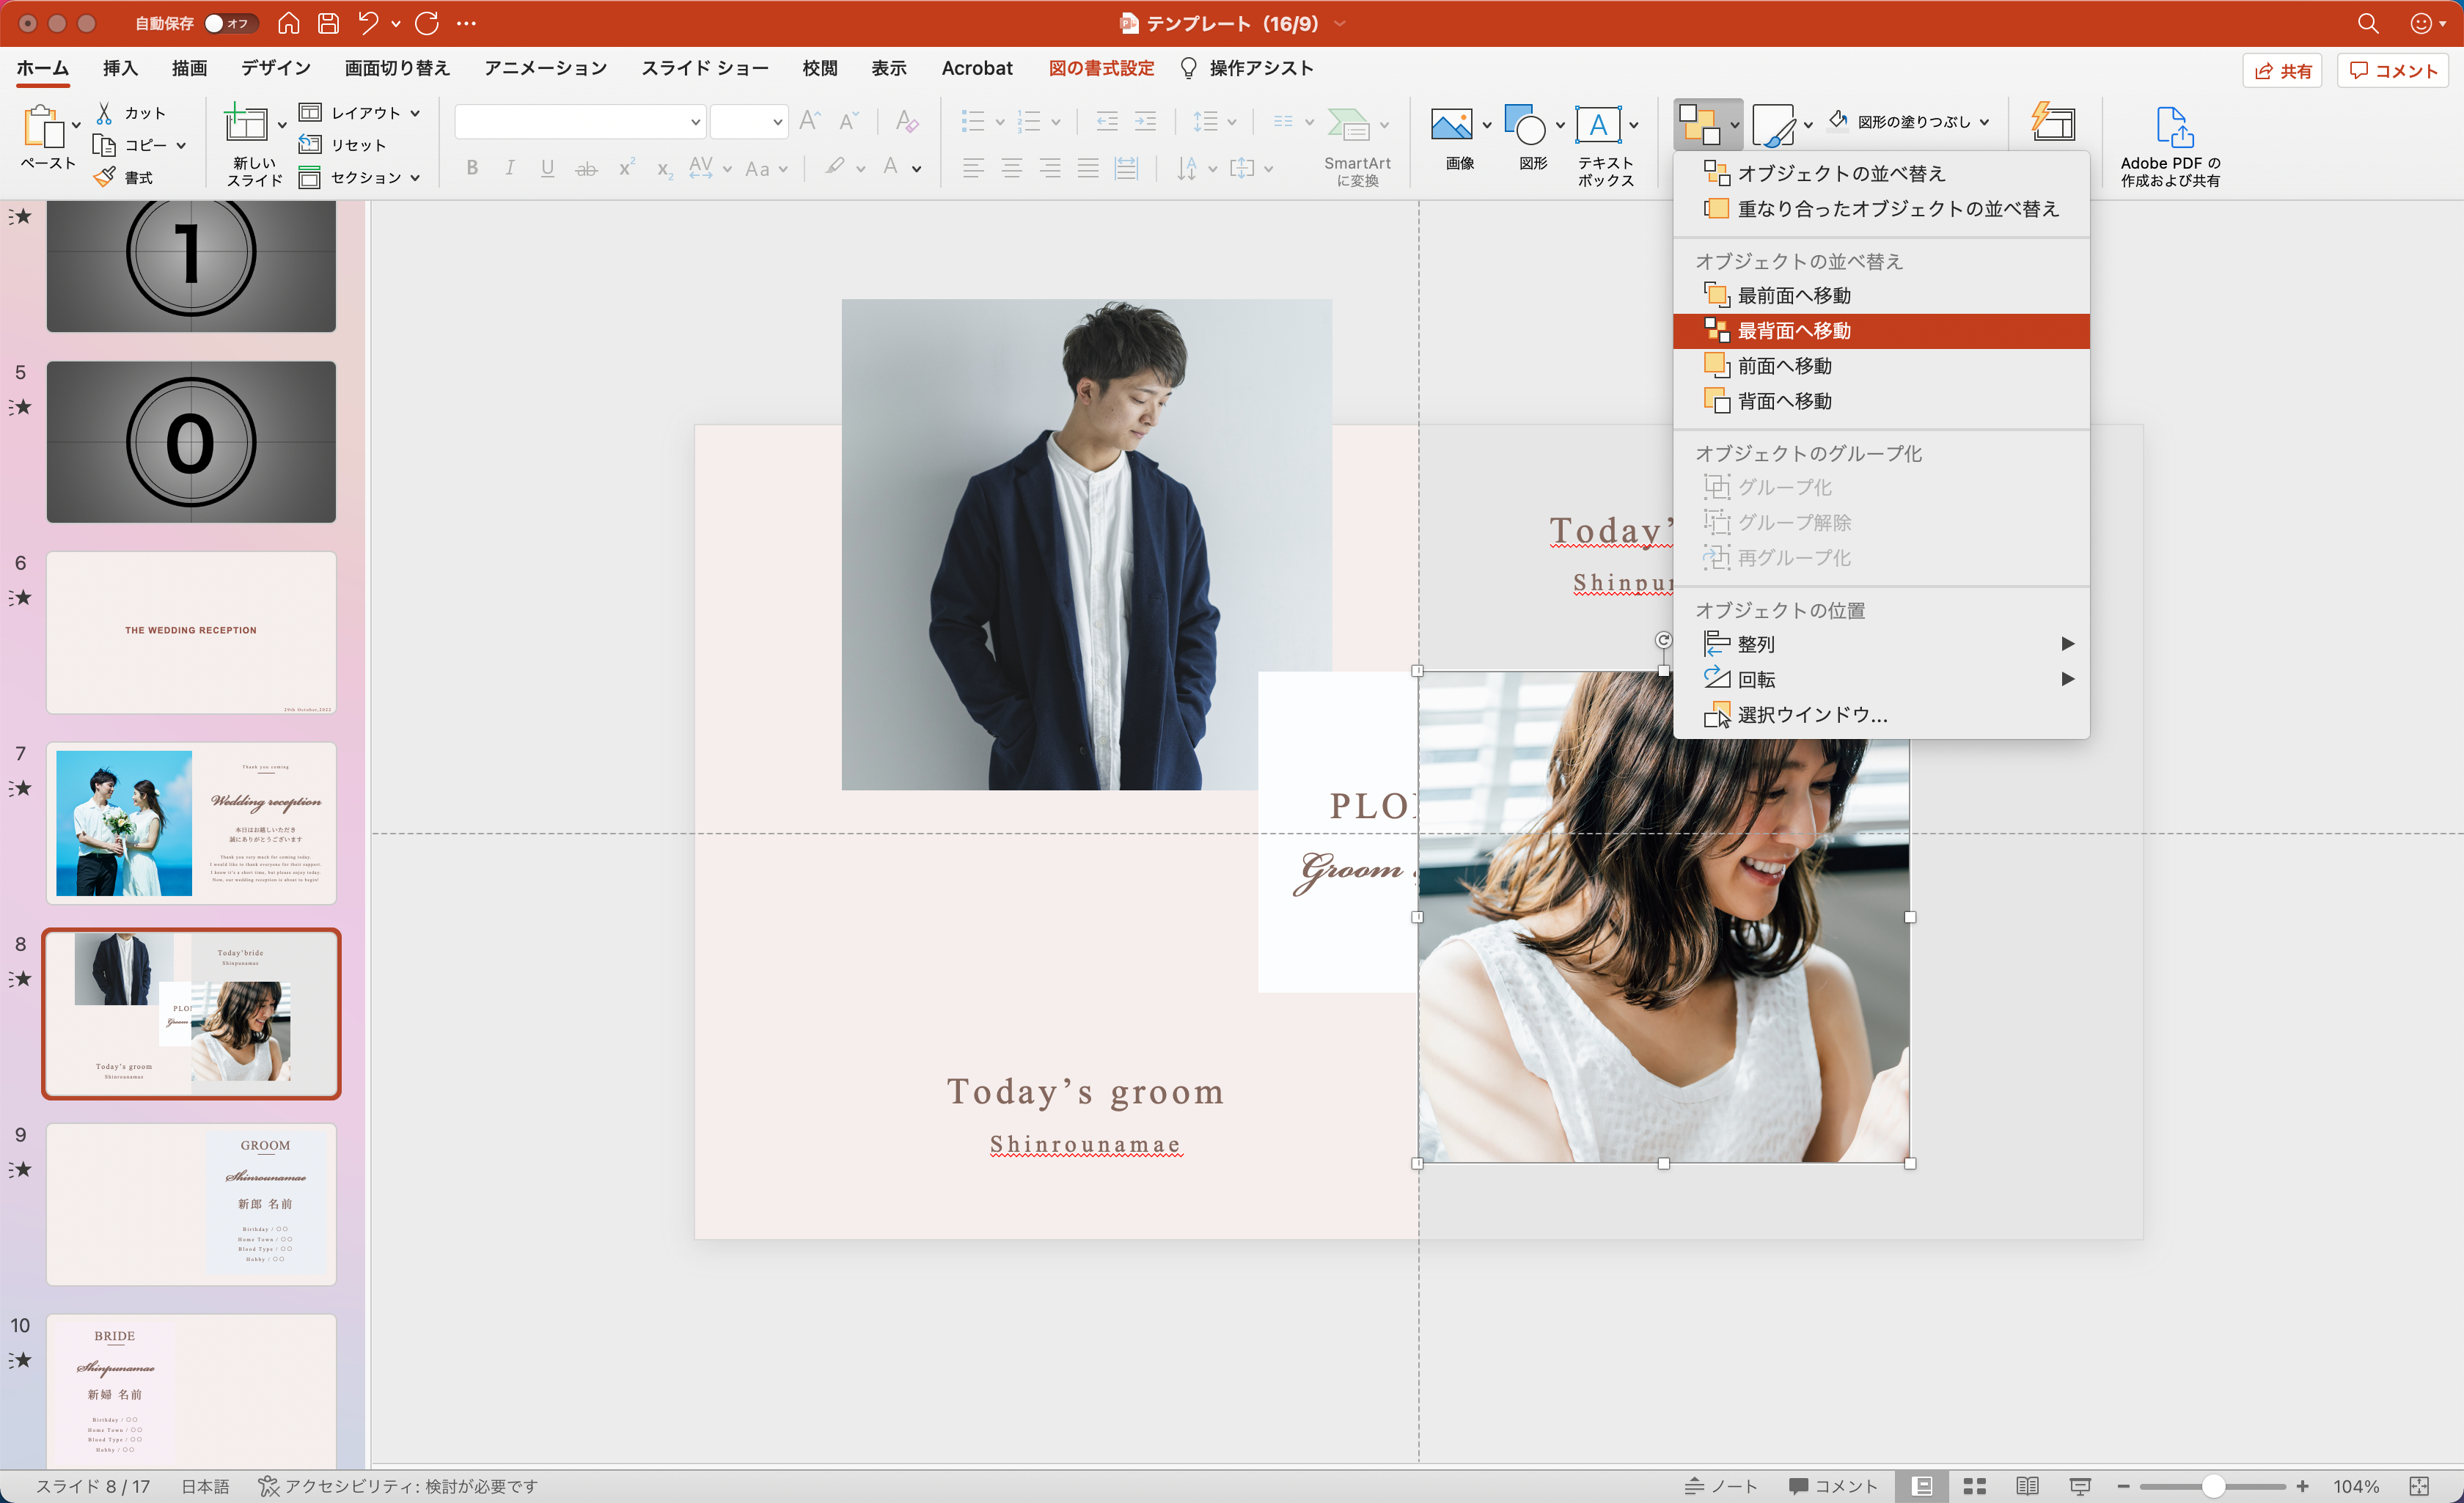Image resolution: width=2464 pixels, height=1503 pixels.
Task: Click the accessibility status in status bar
Action: (x=398, y=1486)
